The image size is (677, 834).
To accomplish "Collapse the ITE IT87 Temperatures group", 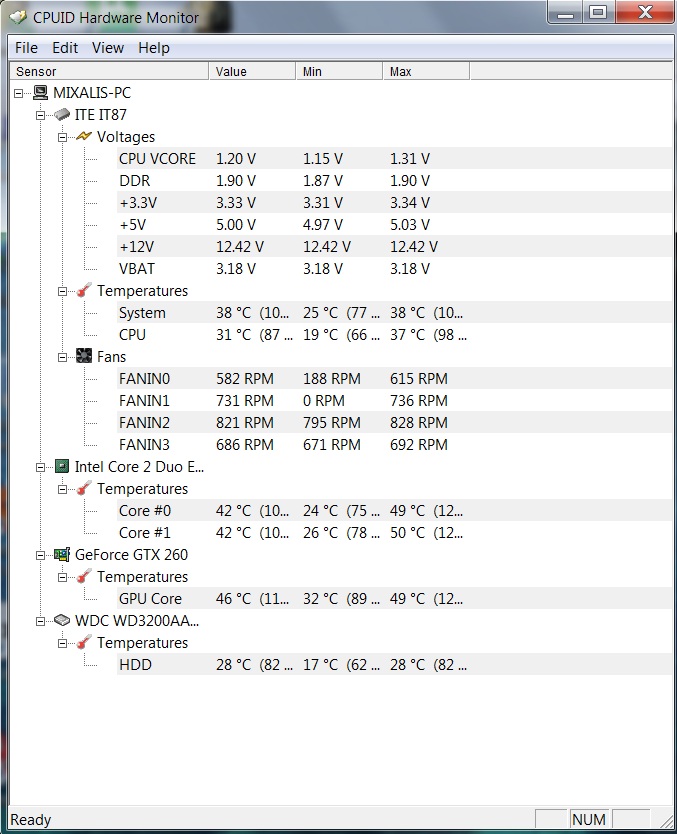I will click(x=62, y=291).
